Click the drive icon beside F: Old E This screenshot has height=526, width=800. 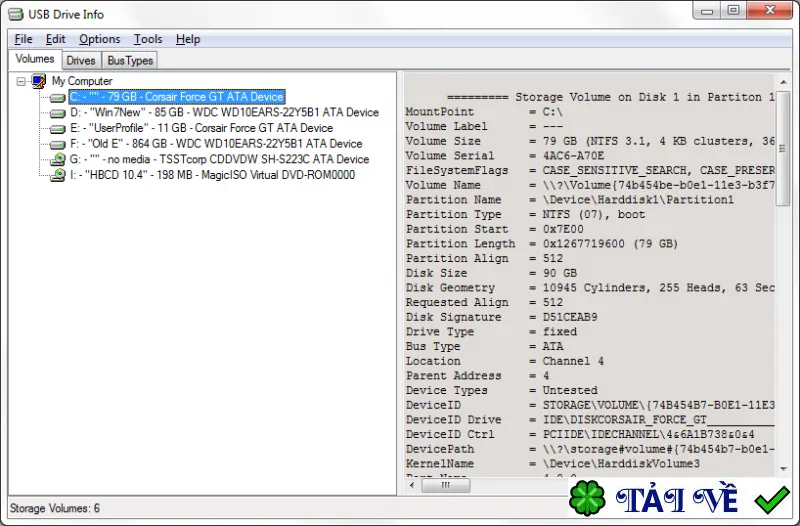(57, 144)
